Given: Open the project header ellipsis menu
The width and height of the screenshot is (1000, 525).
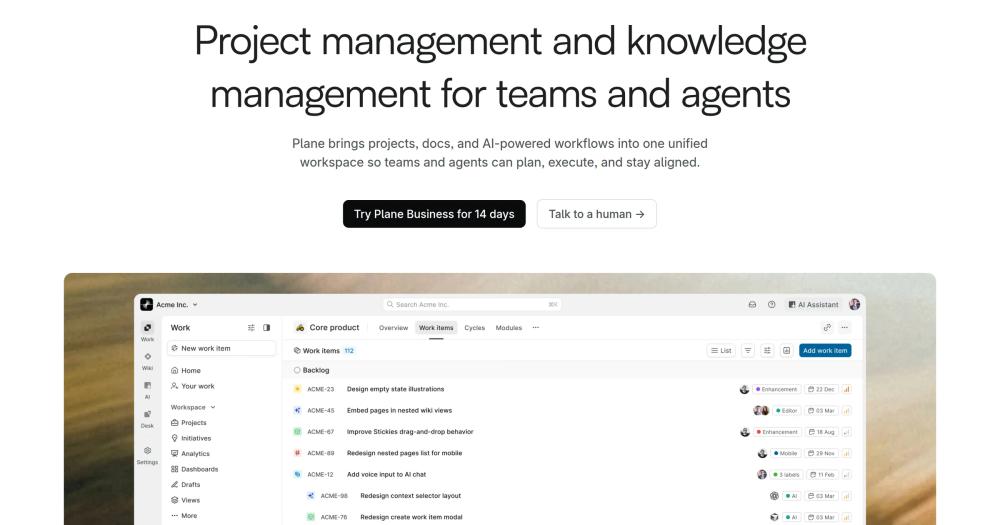Looking at the screenshot, I should click(x=844, y=327).
